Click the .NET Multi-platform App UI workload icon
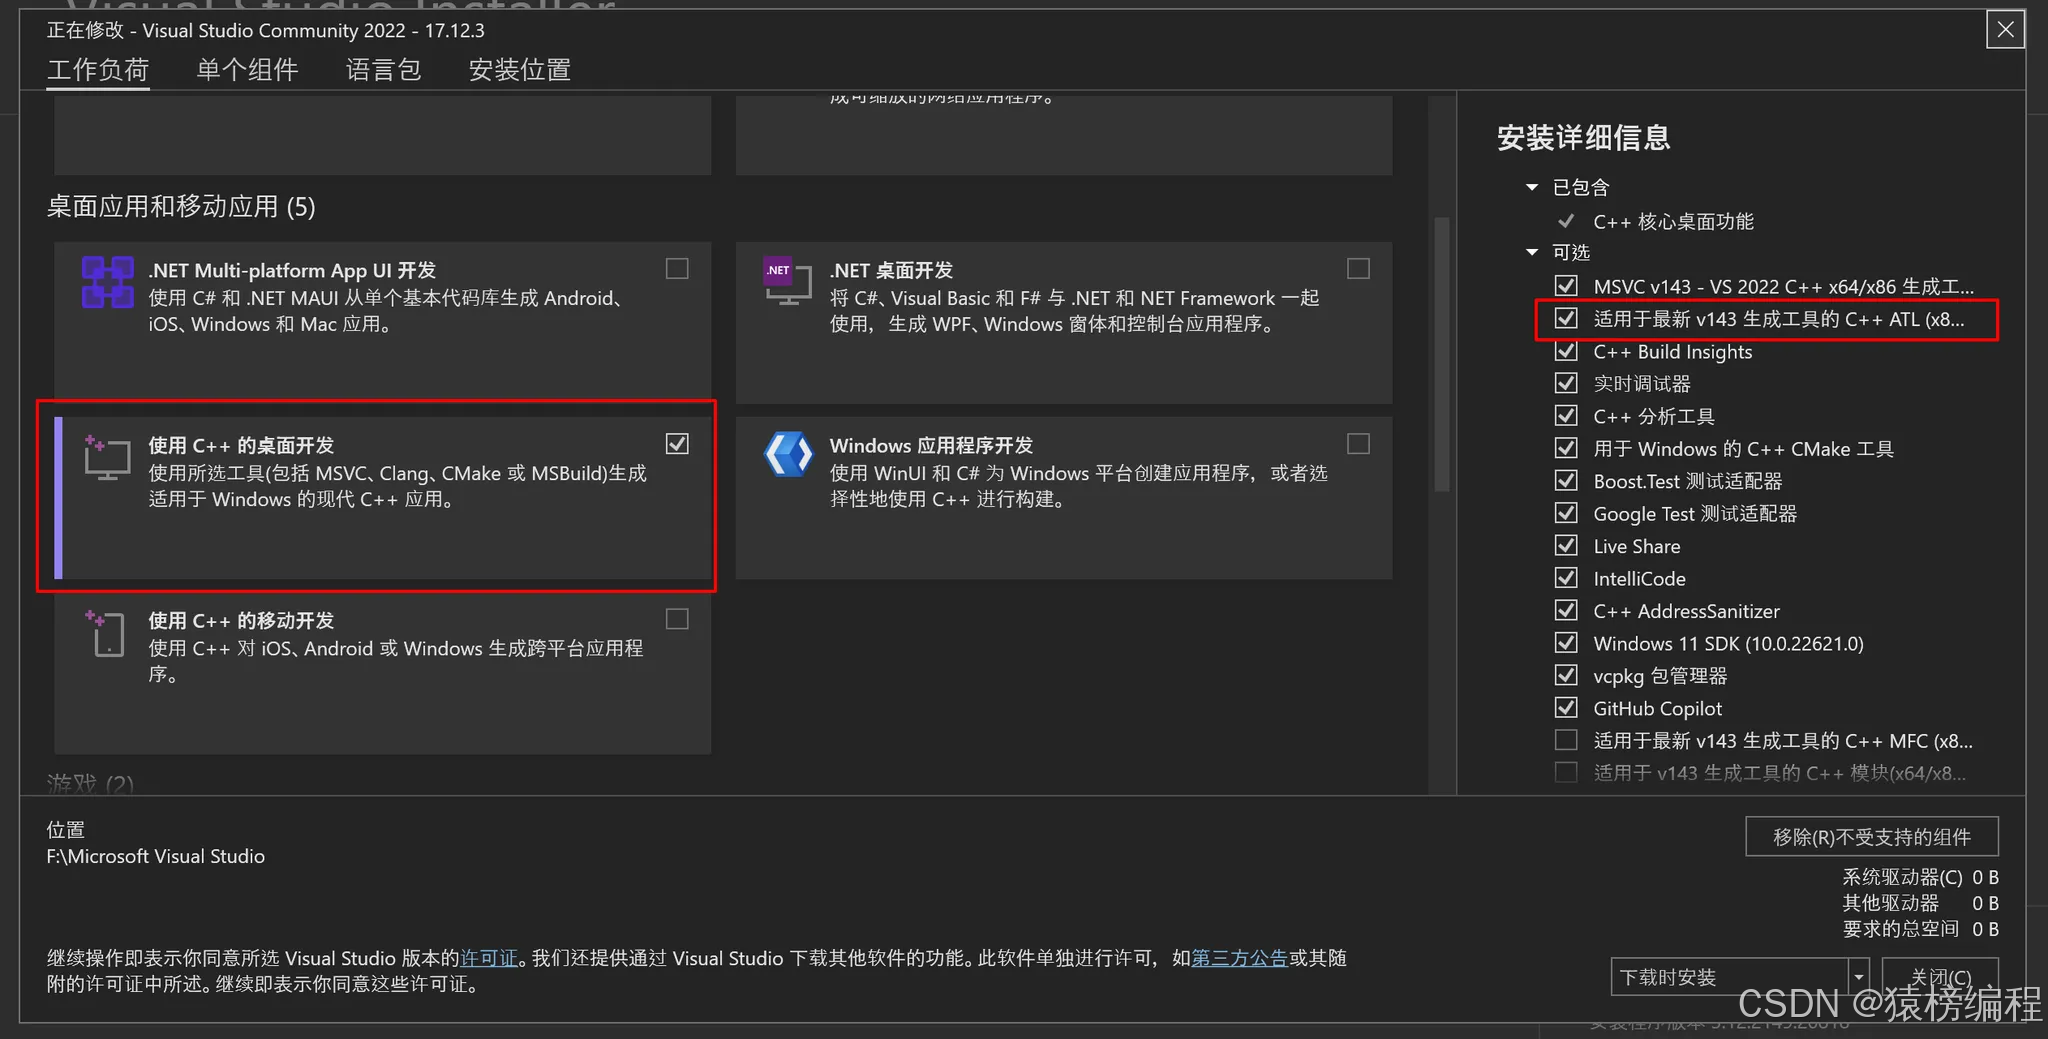Screen dimensions: 2048x1039 click(108, 282)
